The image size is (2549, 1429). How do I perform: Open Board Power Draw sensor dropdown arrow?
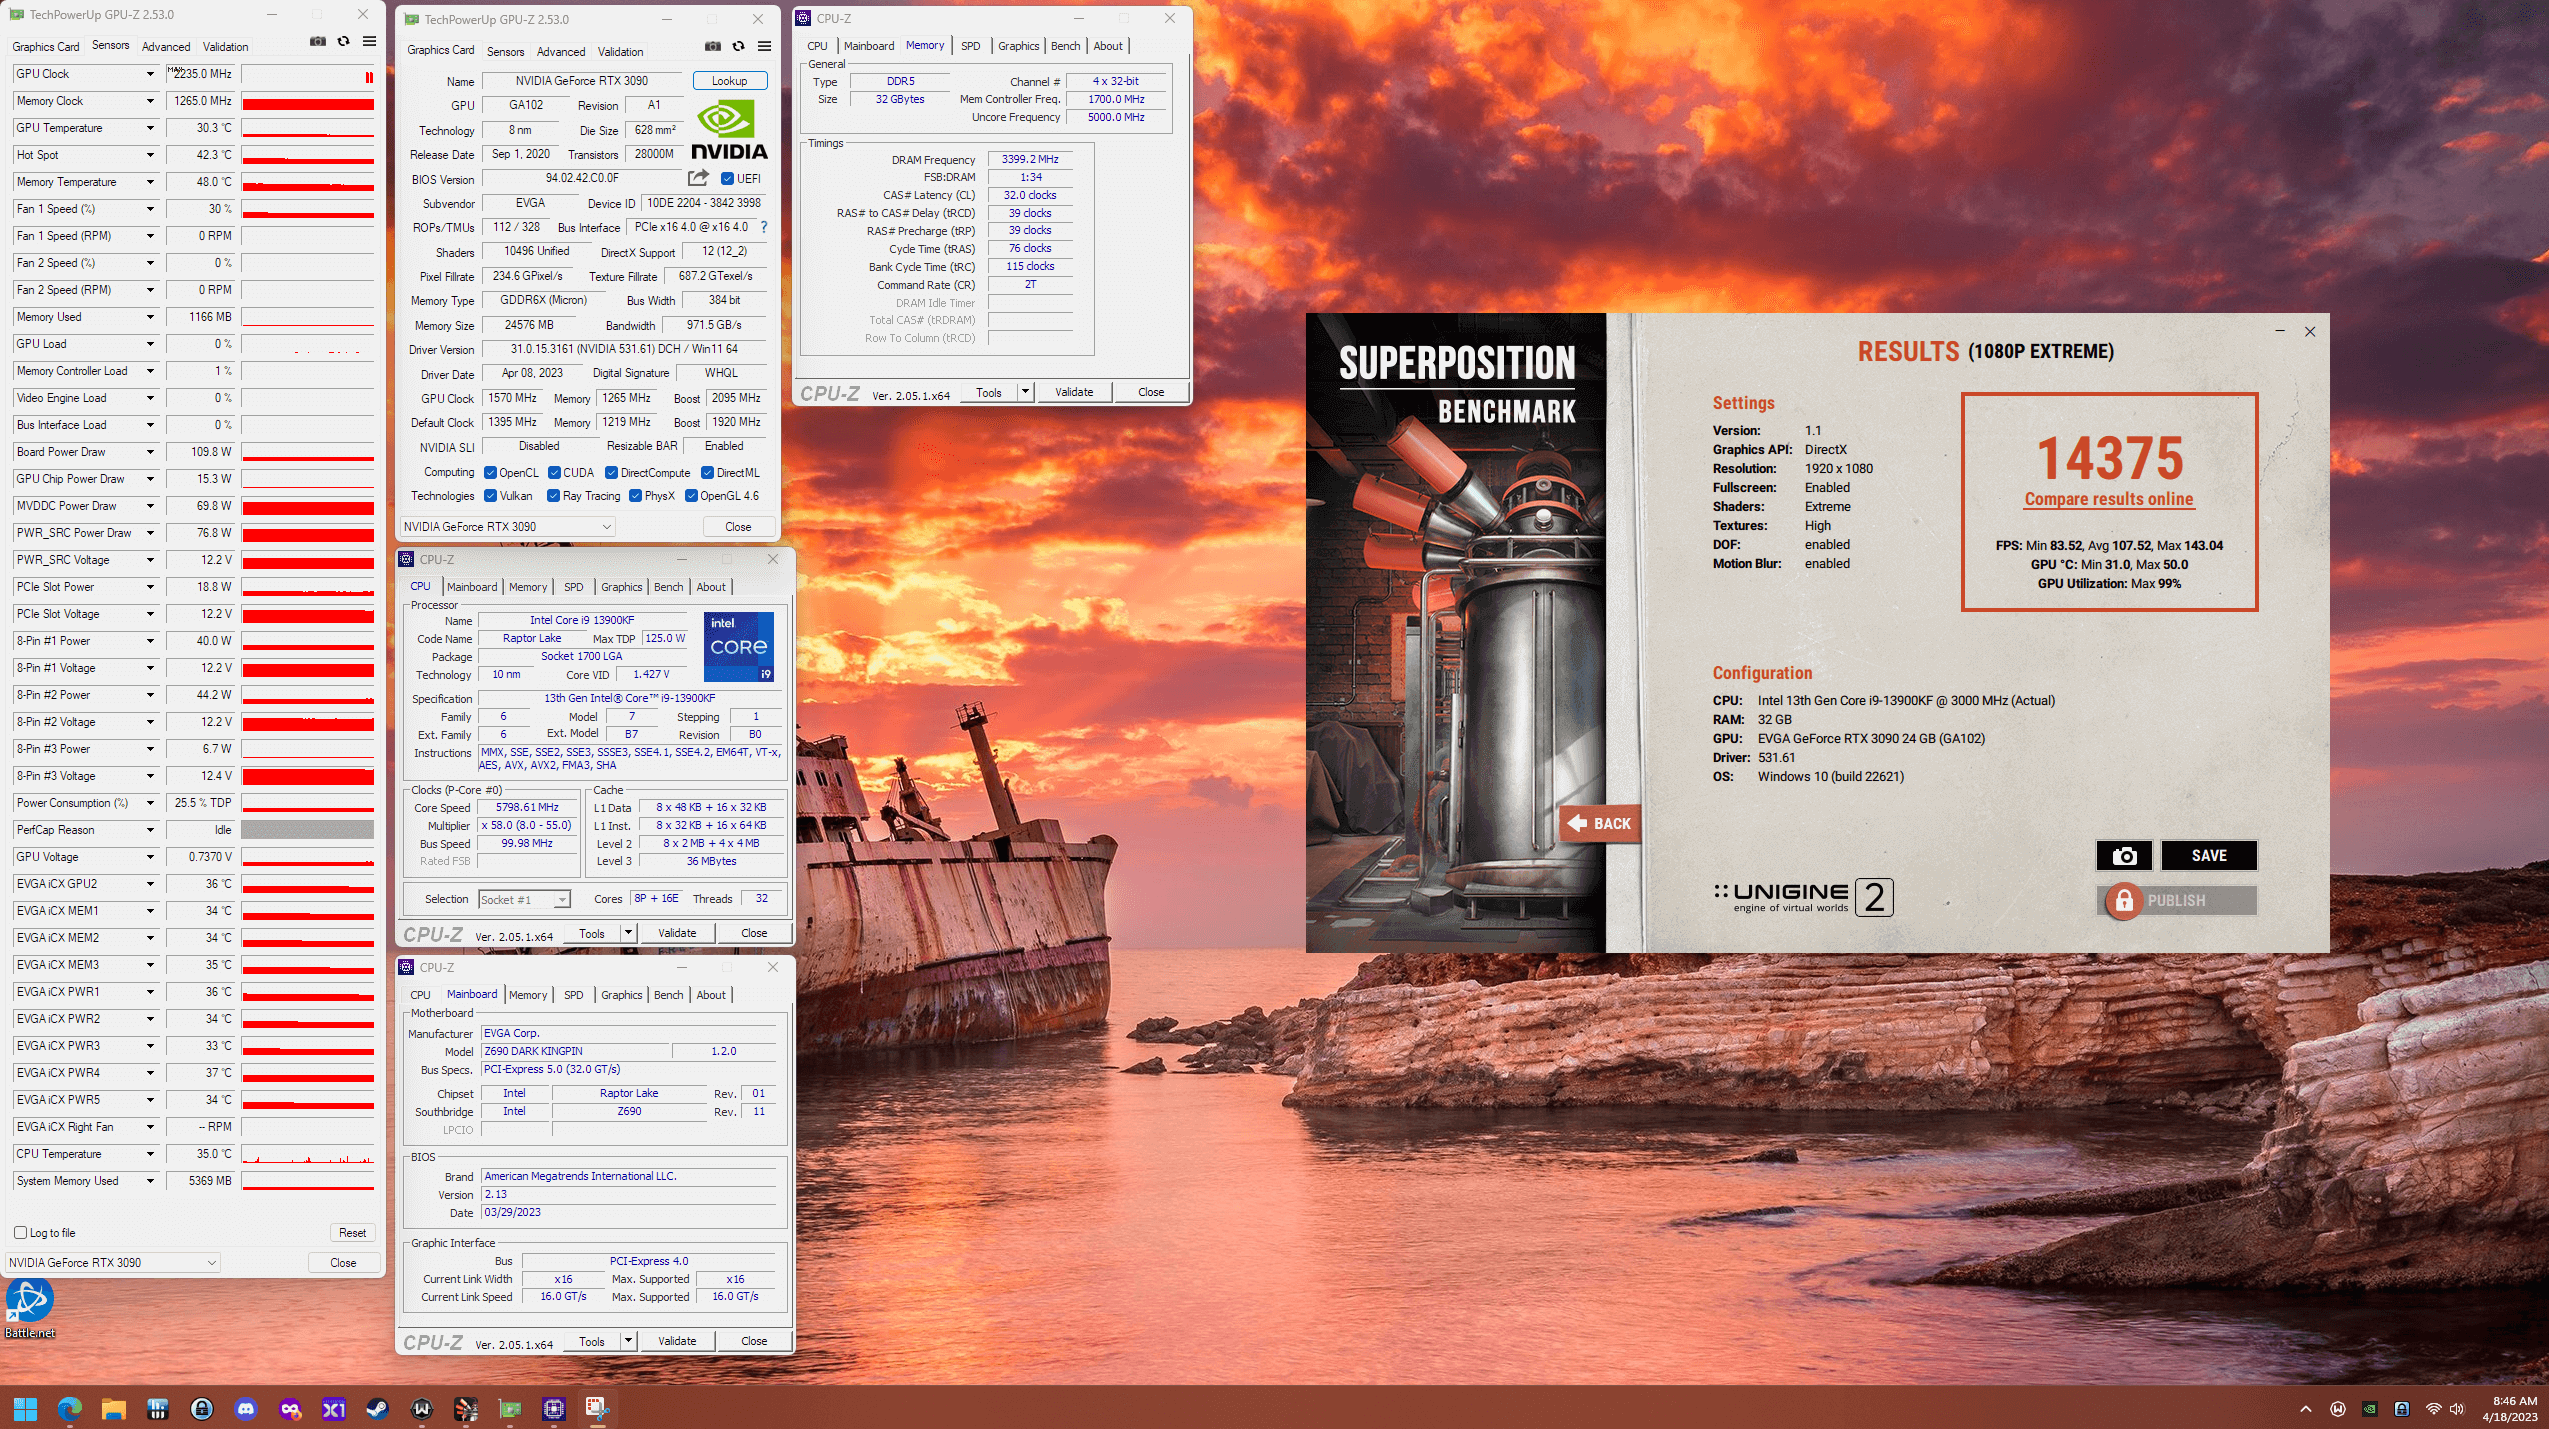click(150, 452)
